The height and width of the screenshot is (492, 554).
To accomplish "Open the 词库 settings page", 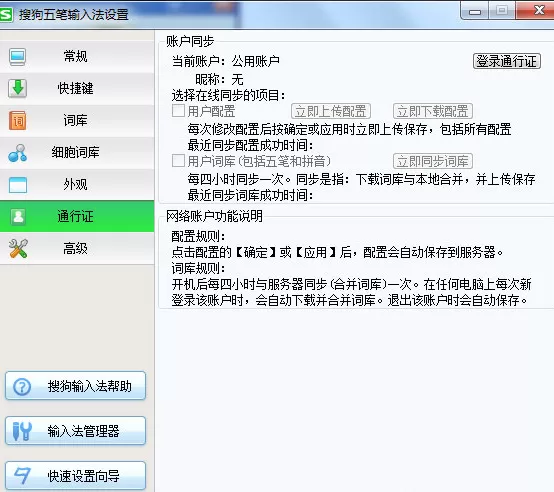I will pos(77,120).
